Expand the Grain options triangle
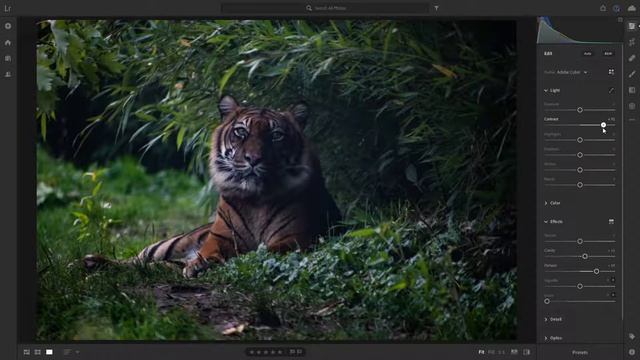The height and width of the screenshot is (360, 640). coord(613,295)
